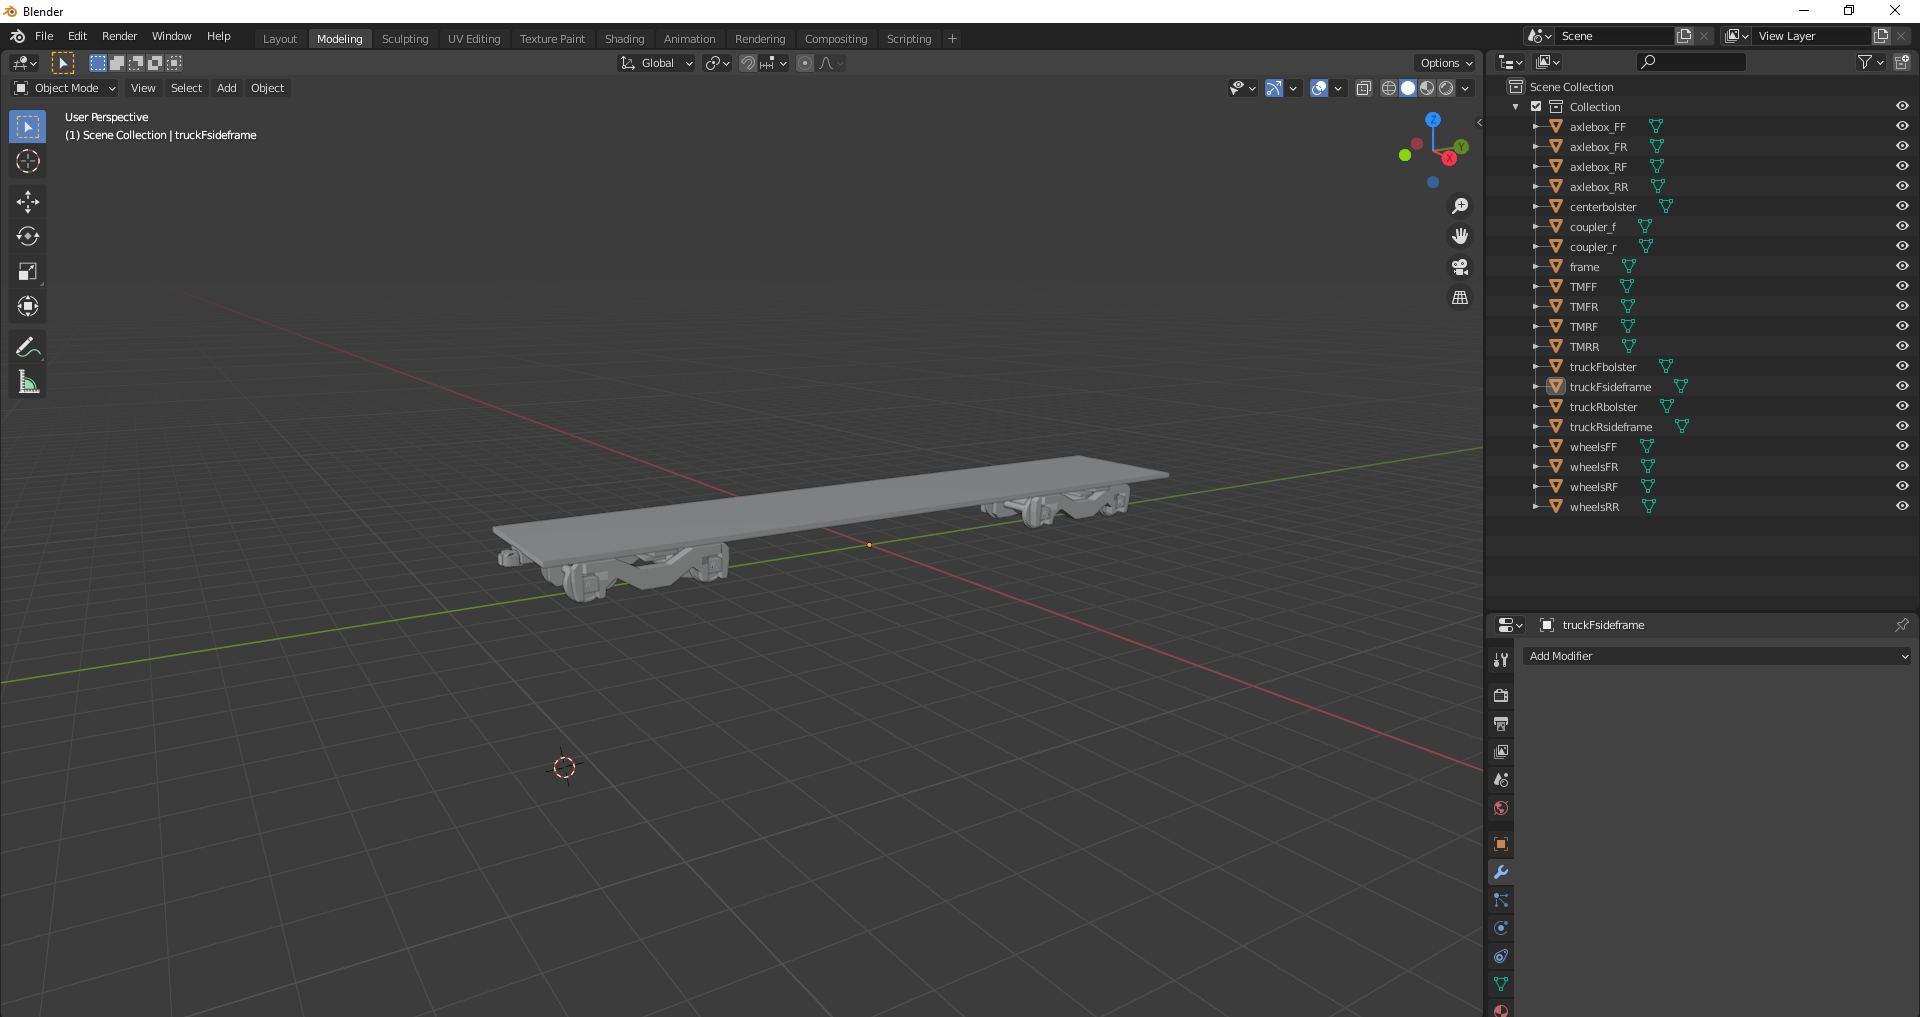
Task: Open Particle properties tab
Action: click(1501, 900)
